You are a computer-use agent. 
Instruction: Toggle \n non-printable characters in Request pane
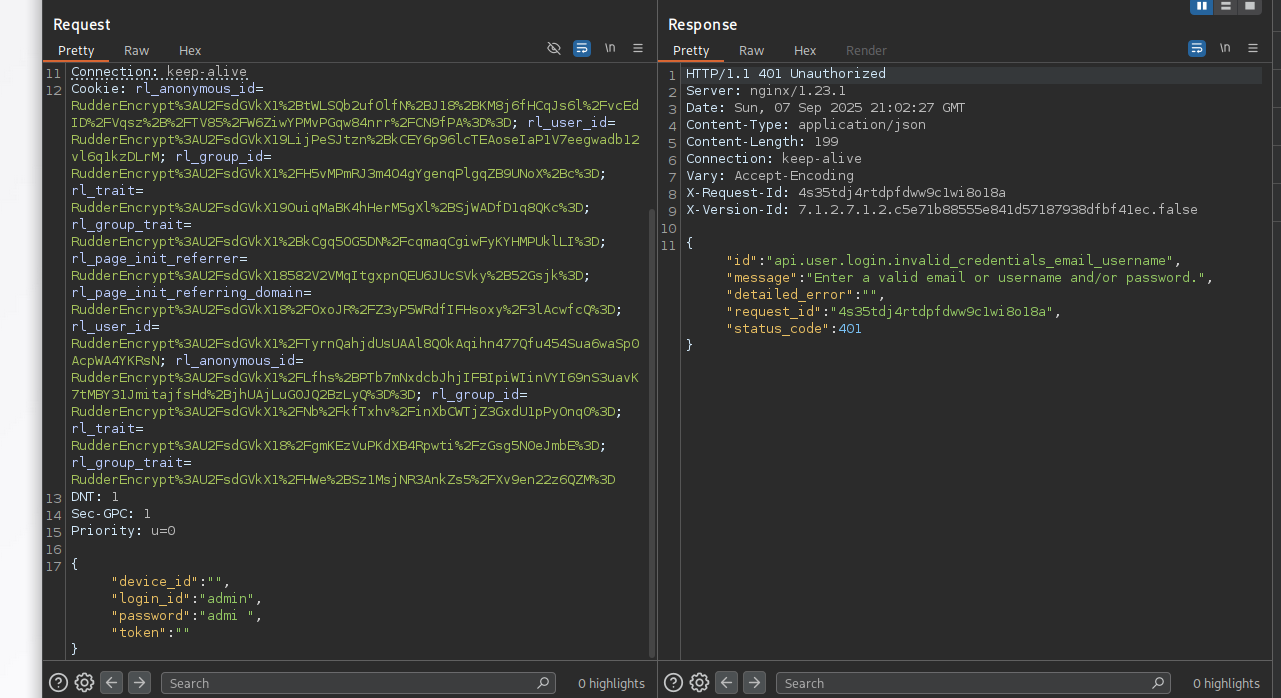point(610,49)
